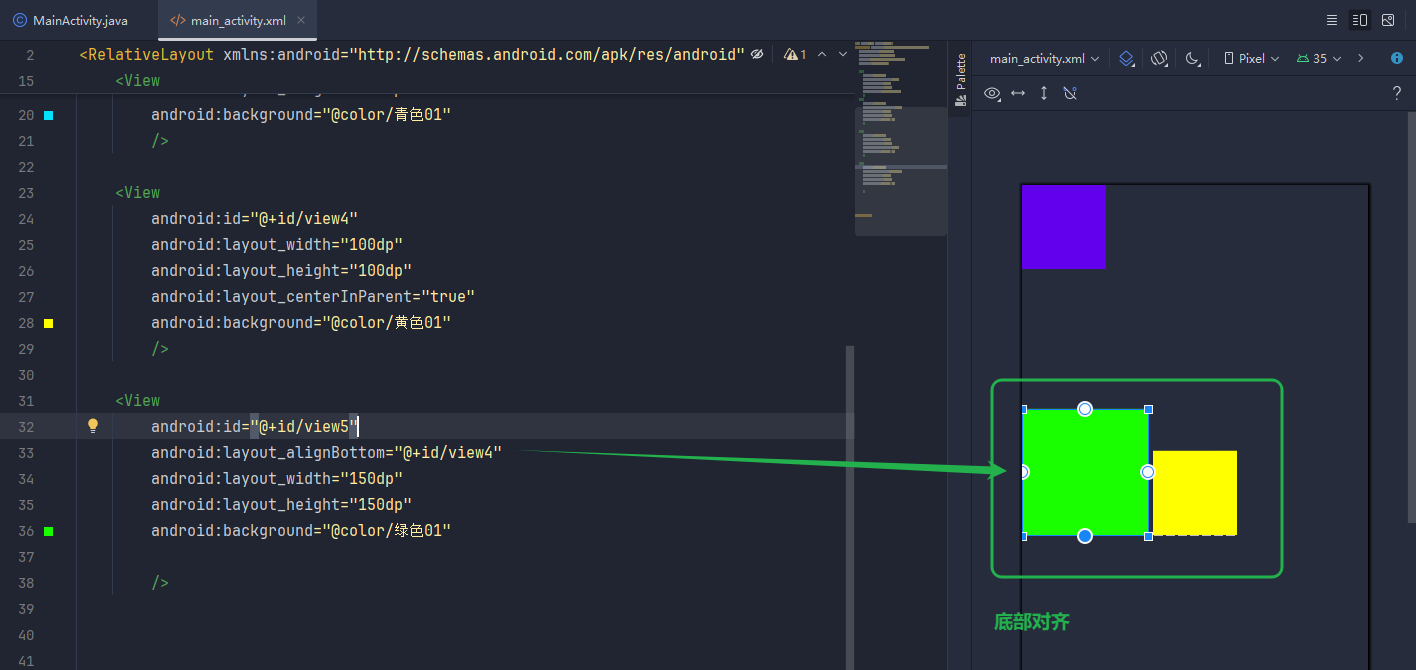Click the layout_centerInParent="true" line
This screenshot has width=1416, height=670.
pyautogui.click(x=312, y=296)
